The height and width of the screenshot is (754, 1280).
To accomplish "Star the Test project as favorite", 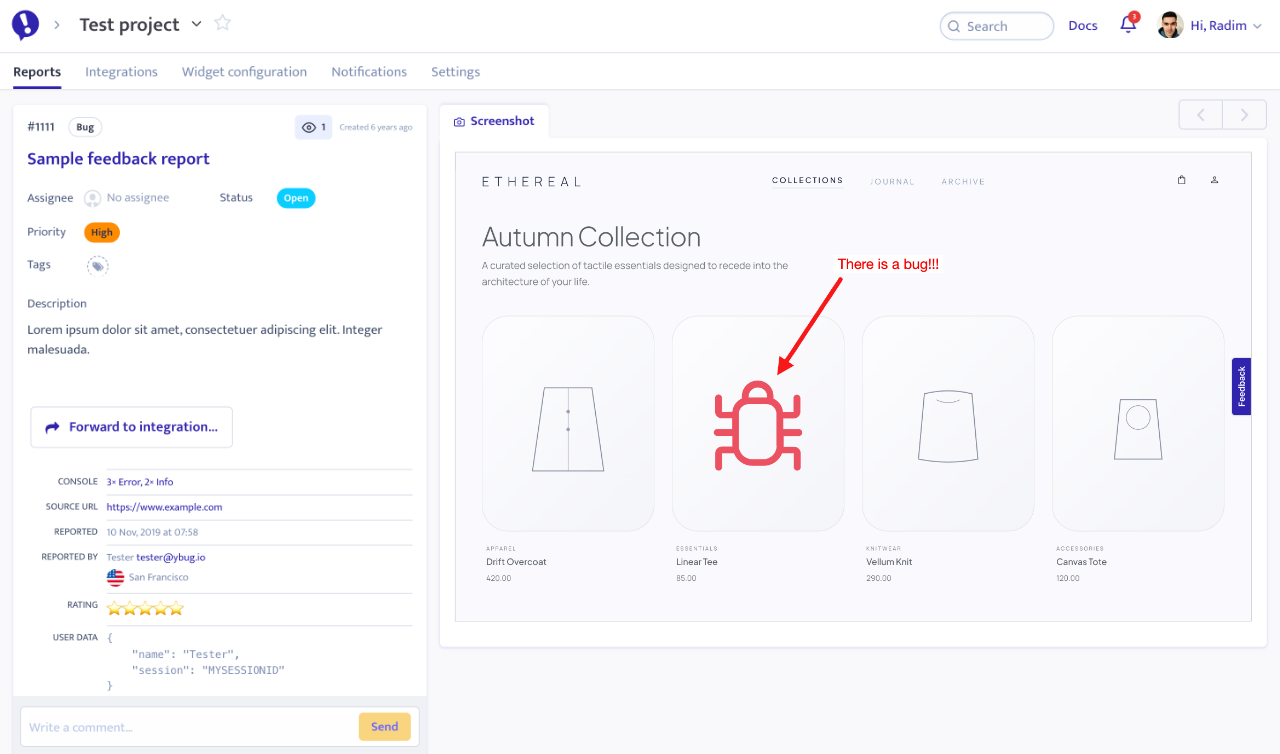I will pos(222,23).
